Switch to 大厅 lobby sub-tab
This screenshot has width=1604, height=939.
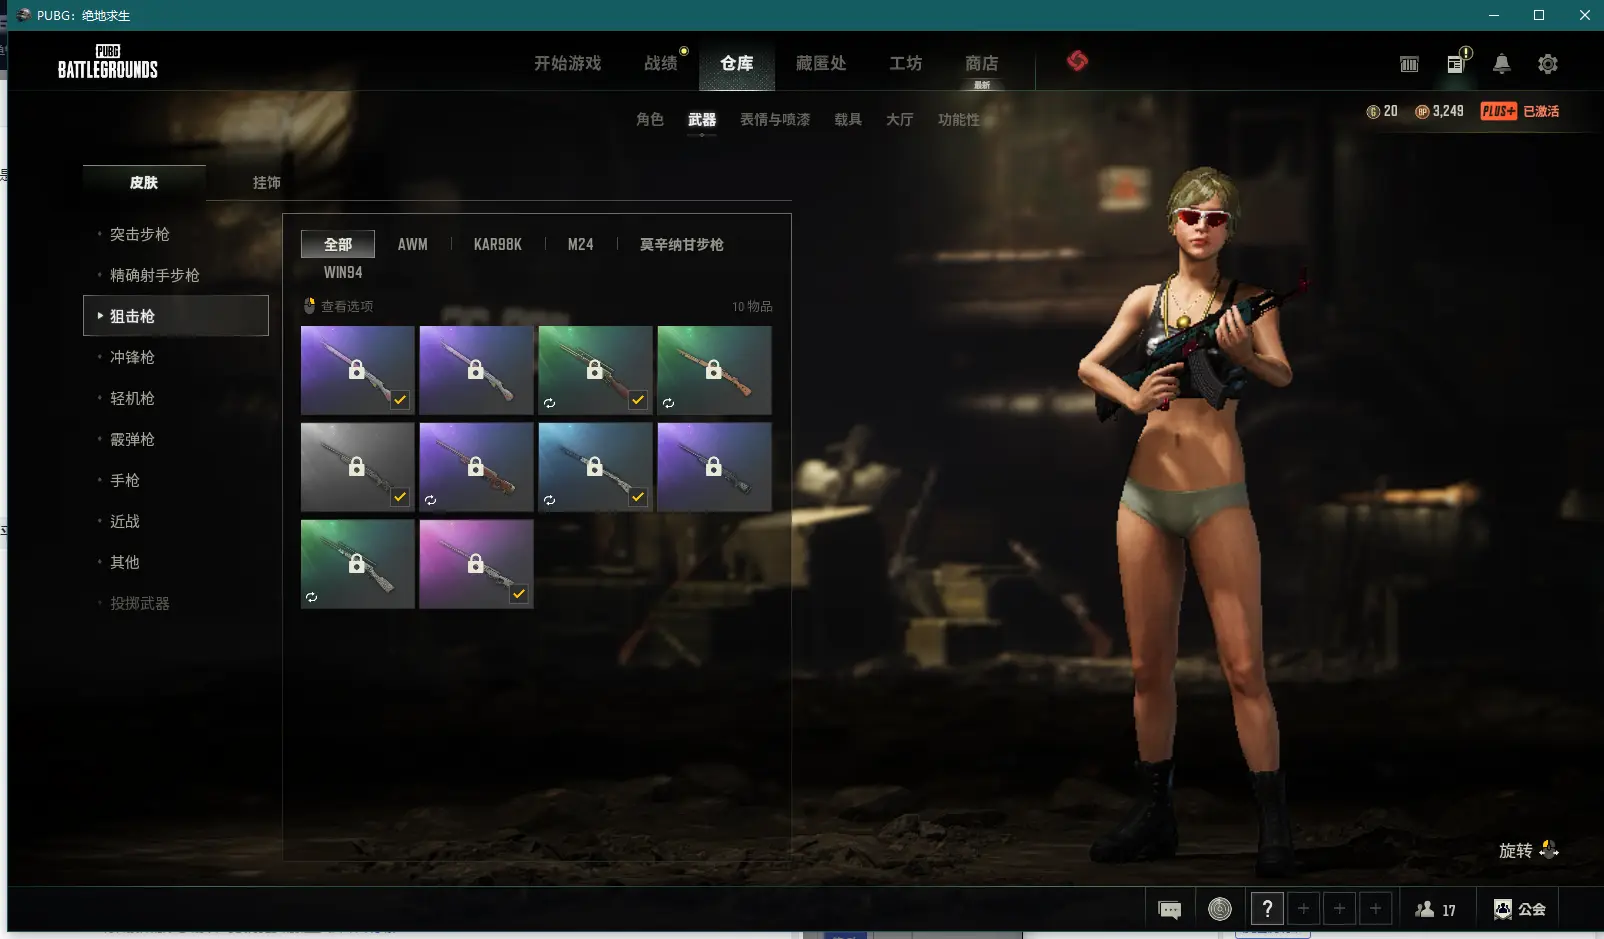[x=900, y=119]
